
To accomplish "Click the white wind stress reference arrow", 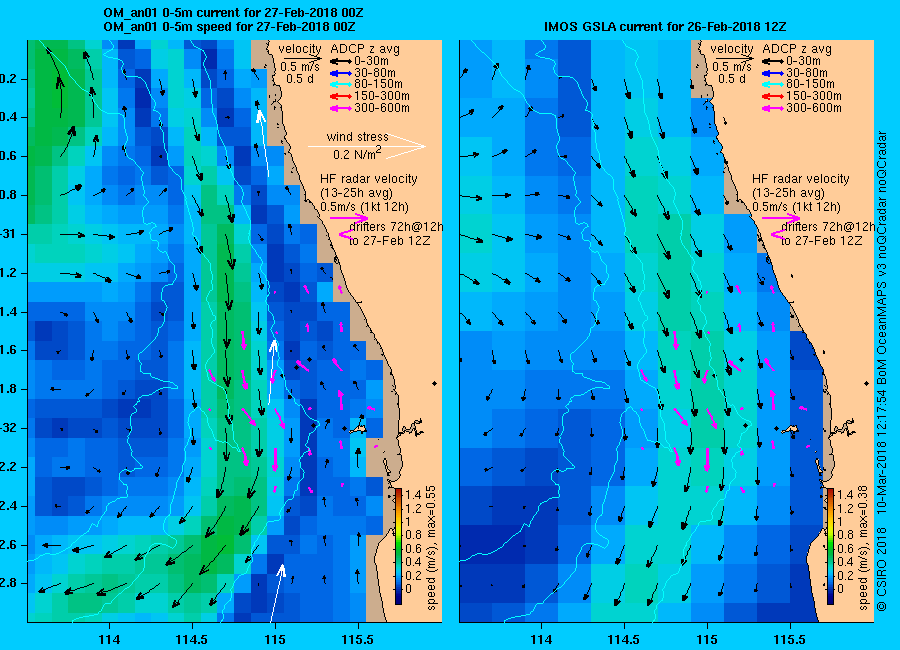I will 367,146.
